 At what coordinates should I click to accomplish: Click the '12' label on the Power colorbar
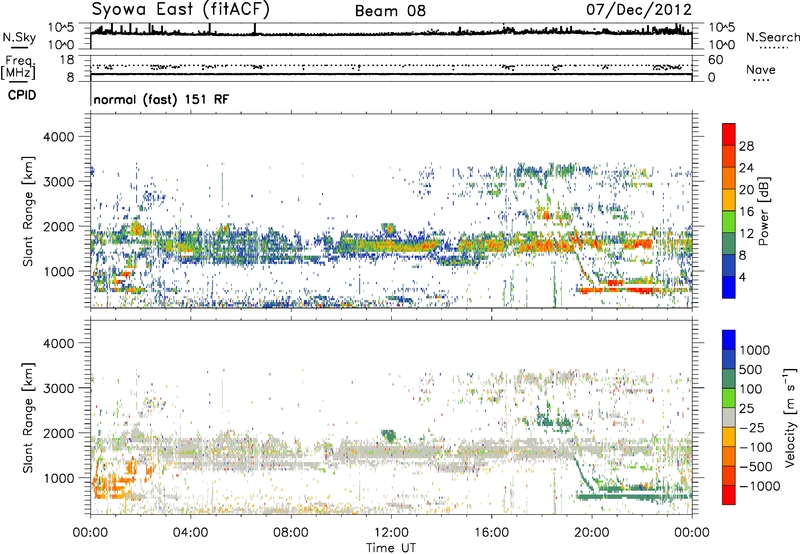746,233
